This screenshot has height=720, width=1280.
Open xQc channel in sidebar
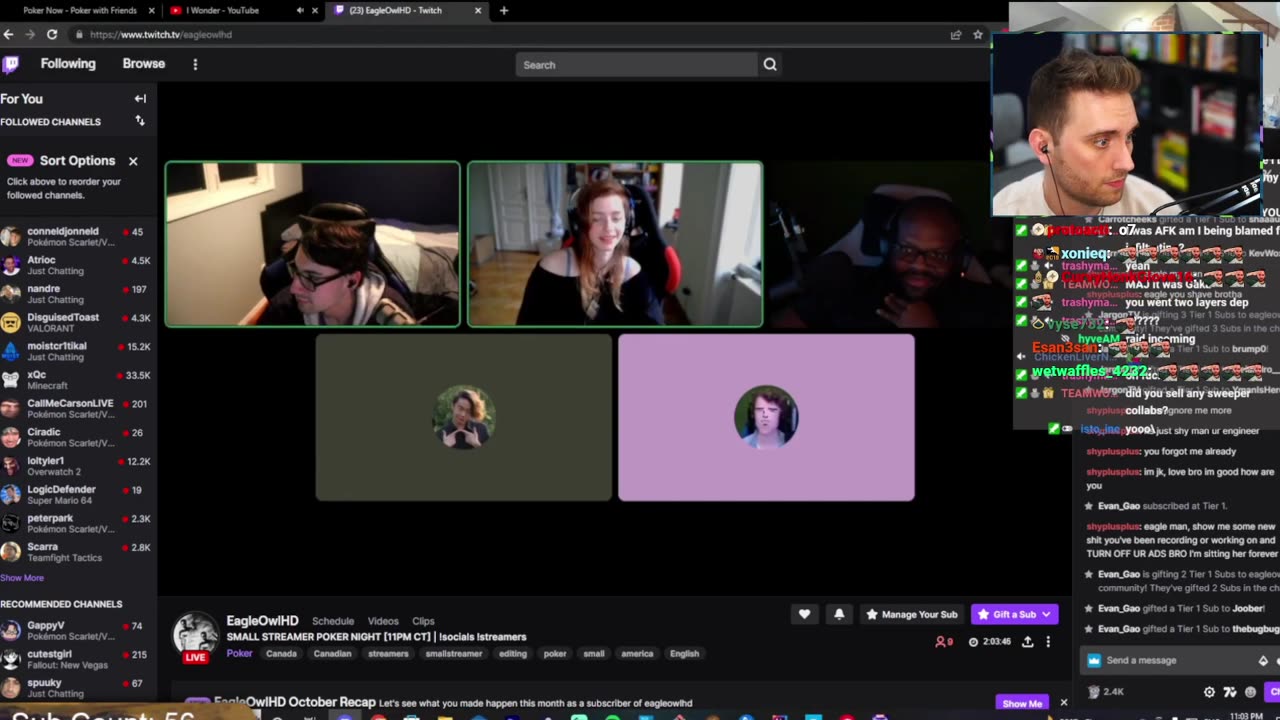[x=76, y=380]
